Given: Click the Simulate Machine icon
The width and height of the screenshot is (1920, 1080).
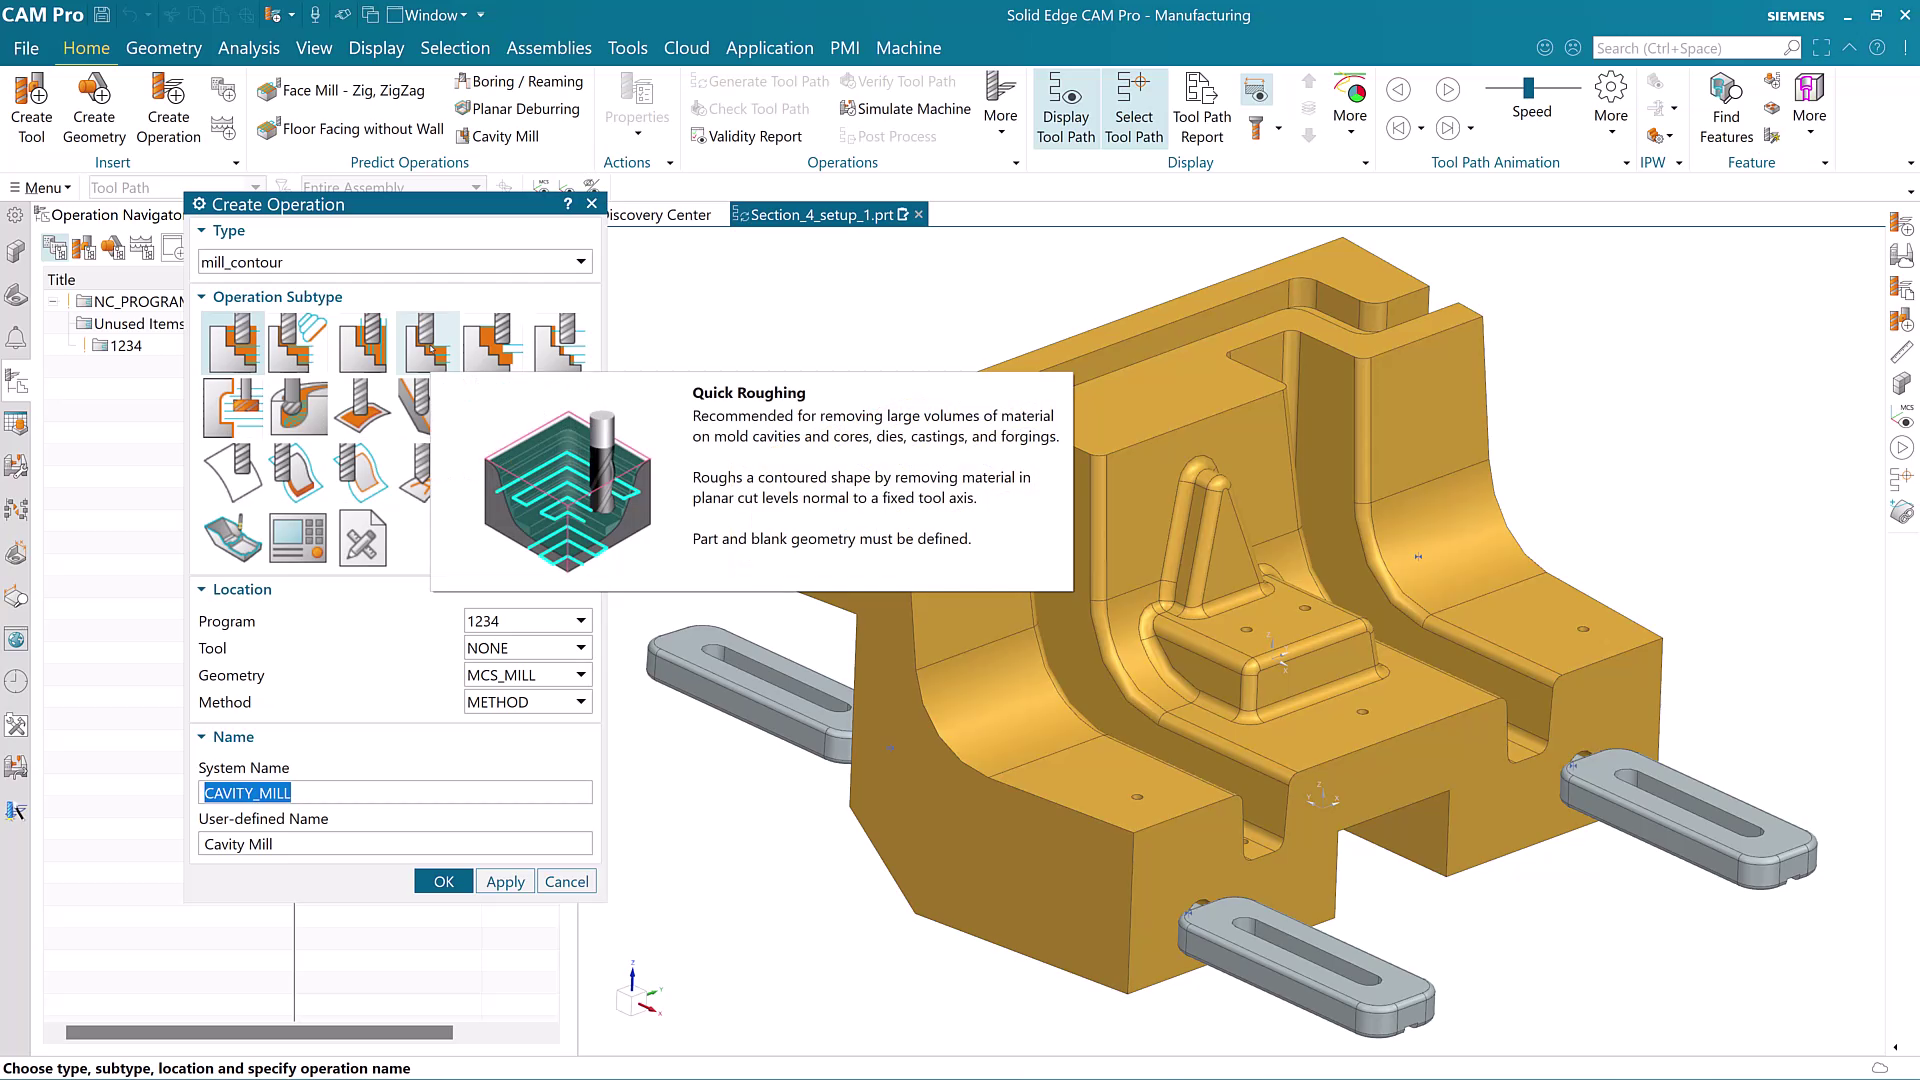Looking at the screenshot, I should pyautogui.click(x=905, y=108).
